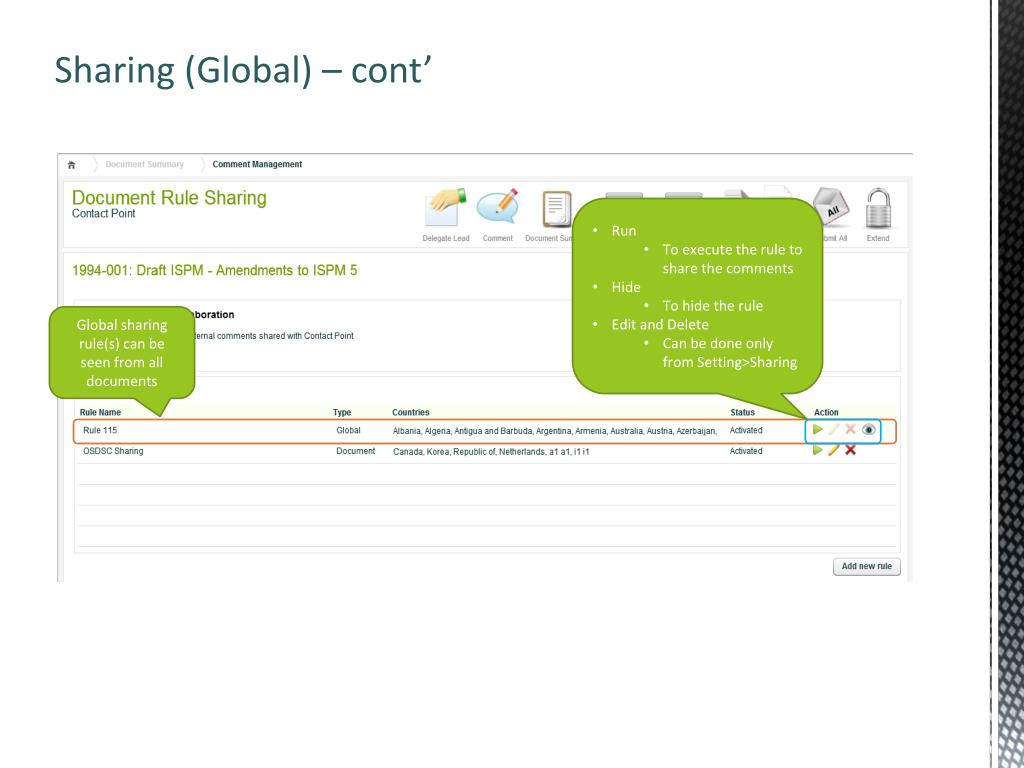The height and width of the screenshot is (768, 1024).
Task: Select the Countries column header
Action: click(411, 413)
